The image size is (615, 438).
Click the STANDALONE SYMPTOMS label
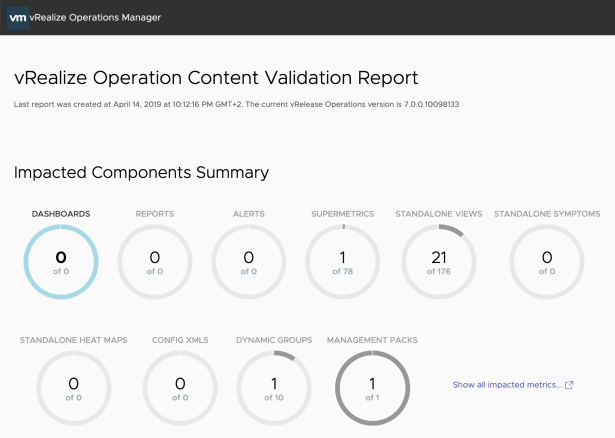(x=547, y=214)
